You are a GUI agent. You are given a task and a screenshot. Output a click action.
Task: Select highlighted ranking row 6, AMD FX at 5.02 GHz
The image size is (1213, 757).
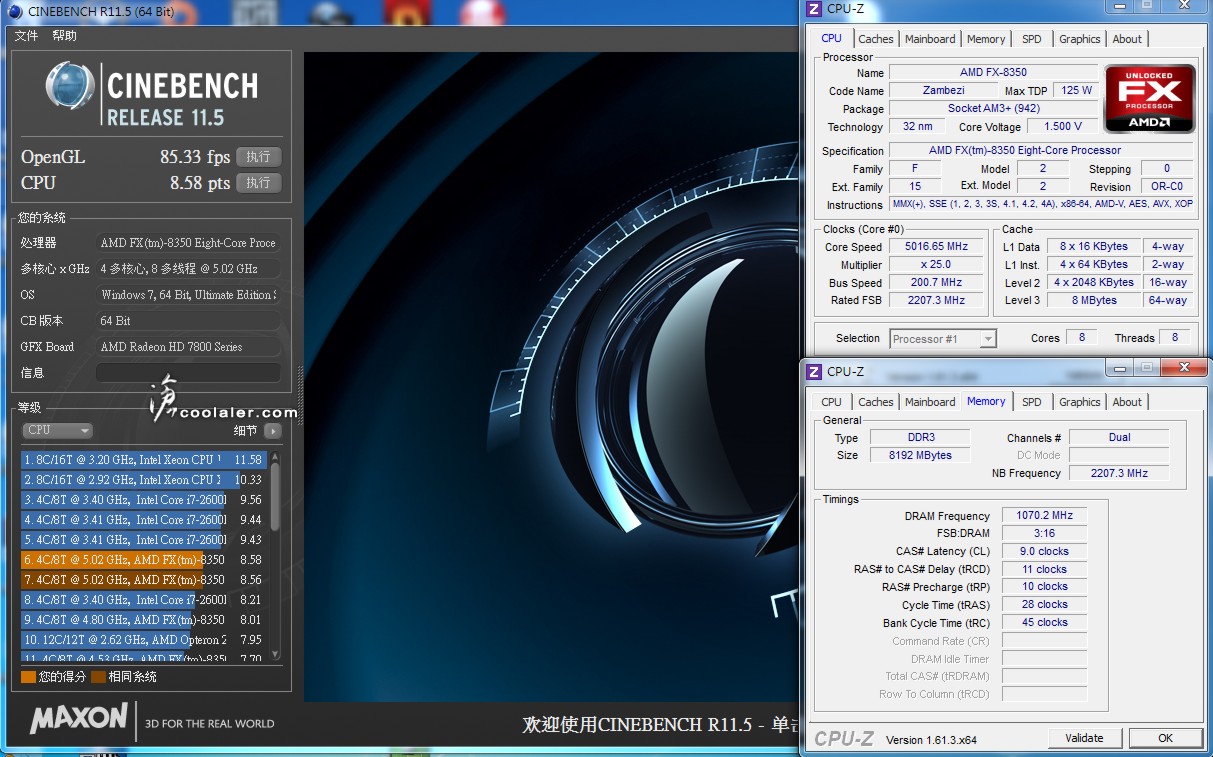click(144, 560)
